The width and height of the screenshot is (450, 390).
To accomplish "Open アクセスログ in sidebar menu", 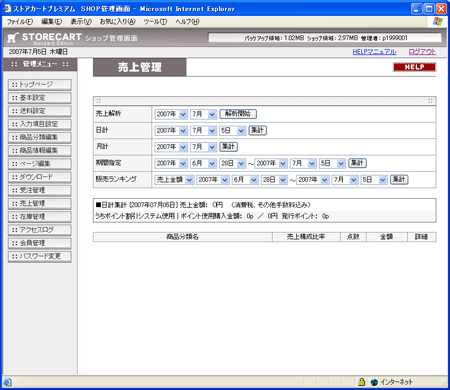I will pyautogui.click(x=40, y=230).
